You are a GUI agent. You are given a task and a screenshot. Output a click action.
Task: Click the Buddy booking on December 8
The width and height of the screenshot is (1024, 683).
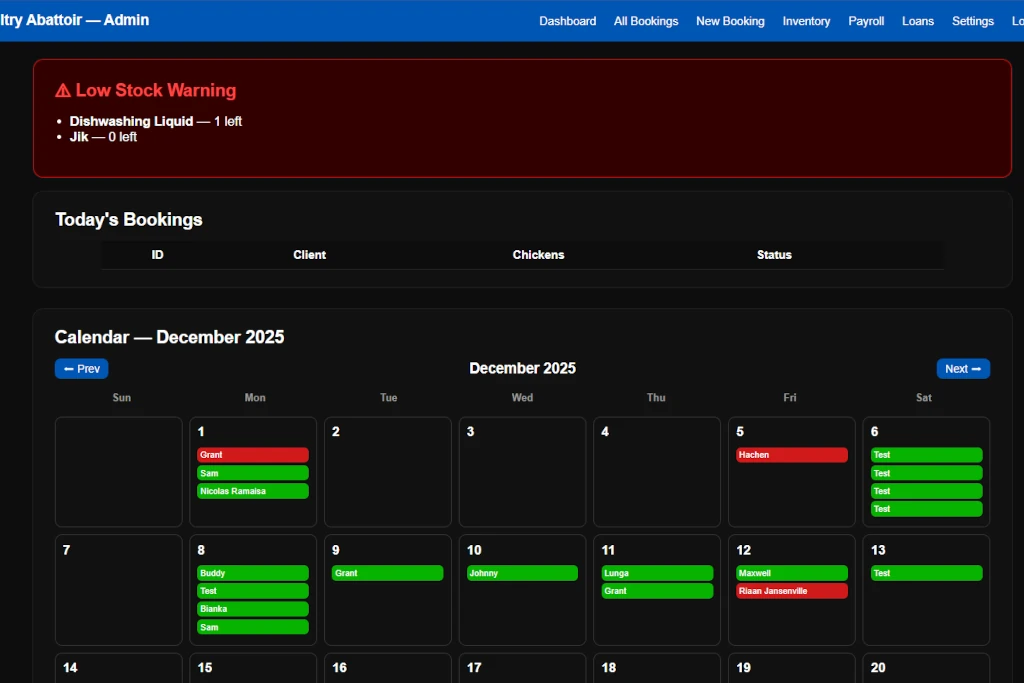pos(253,573)
